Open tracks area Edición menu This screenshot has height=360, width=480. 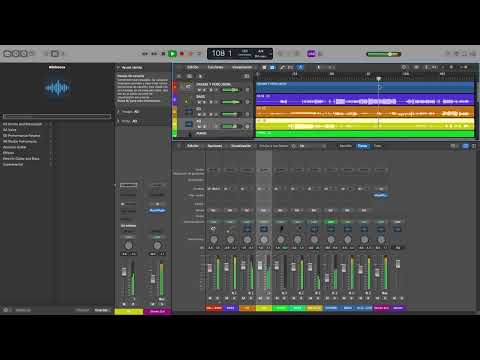[x=192, y=67]
